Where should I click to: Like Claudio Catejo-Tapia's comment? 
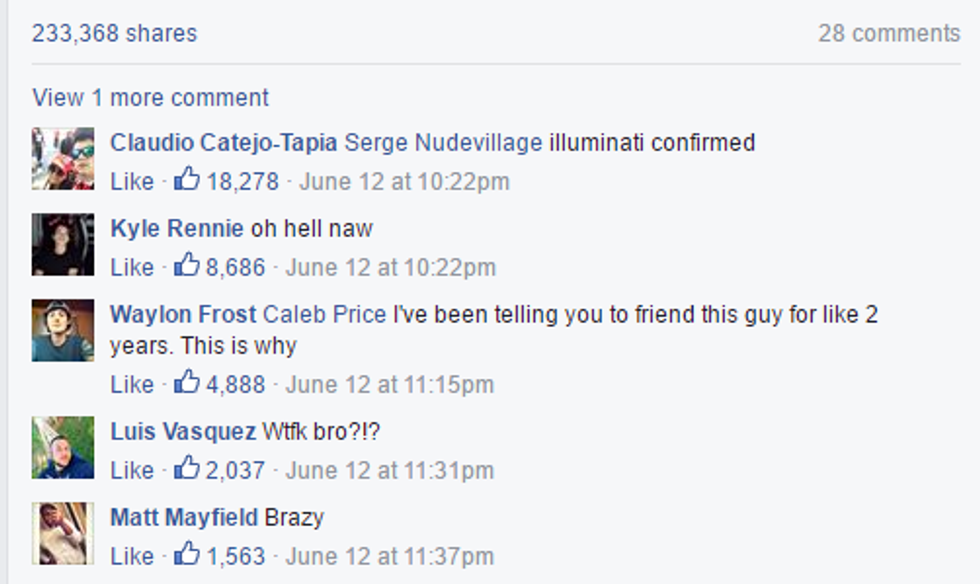click(132, 182)
